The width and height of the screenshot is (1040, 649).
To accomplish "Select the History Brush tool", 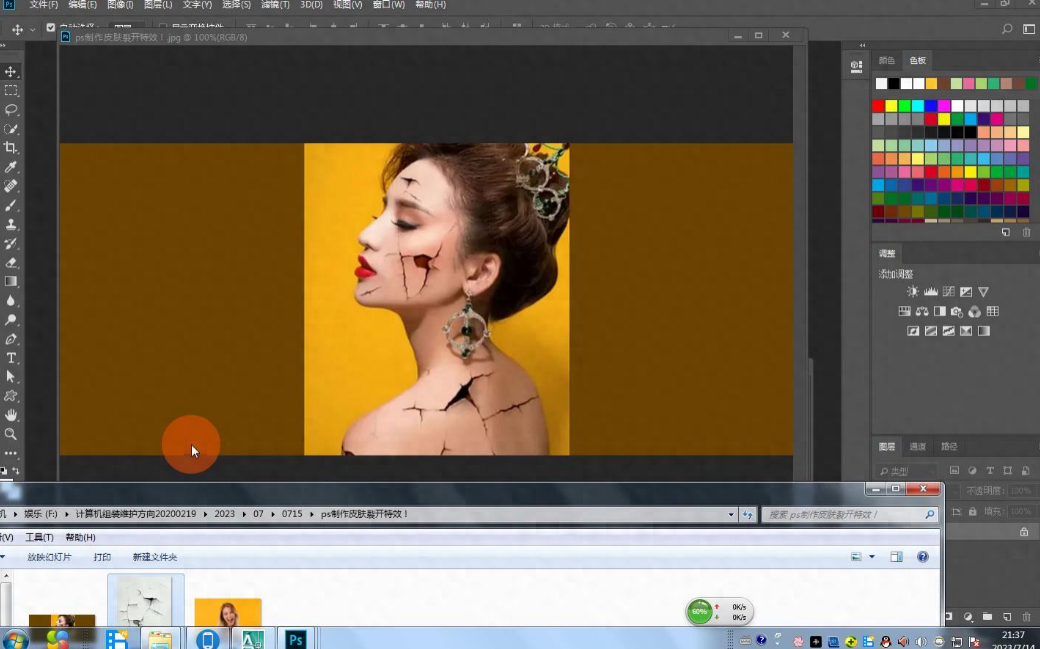I will 11,244.
